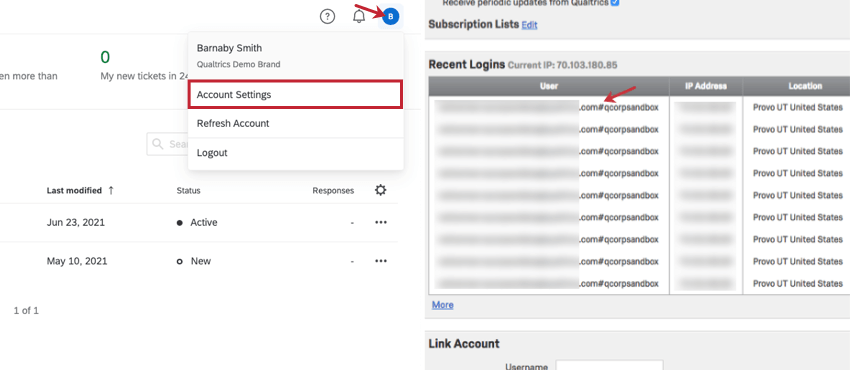
Task: Click the New status cell
Action: pos(194,261)
